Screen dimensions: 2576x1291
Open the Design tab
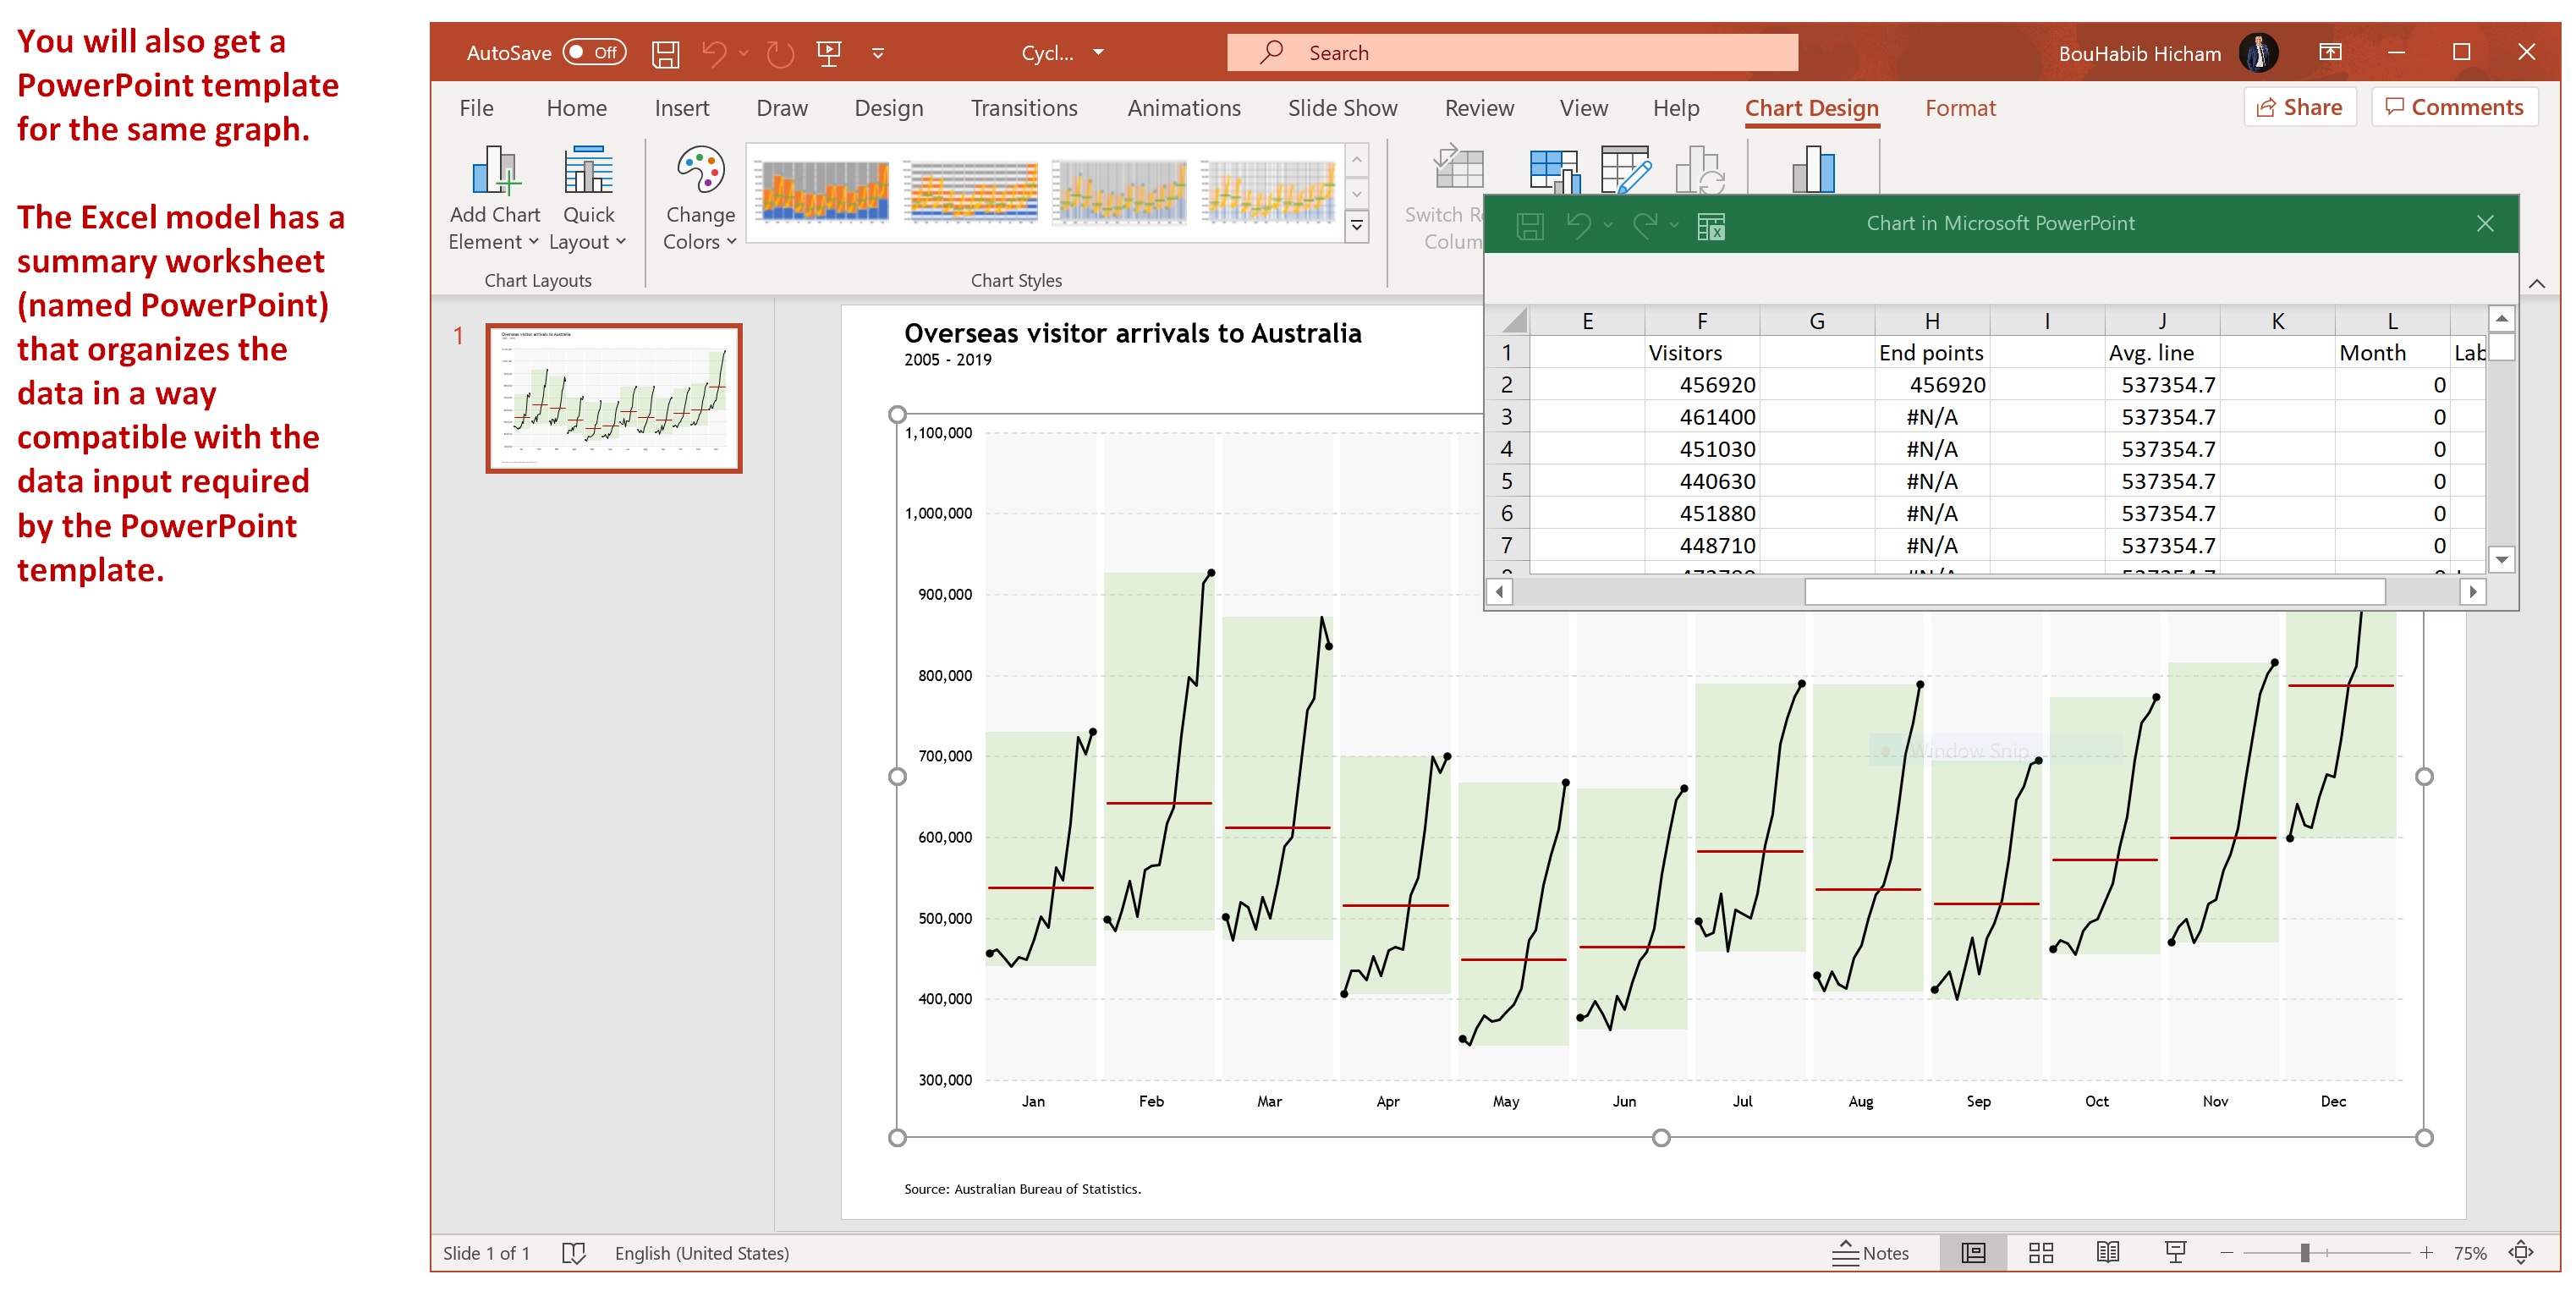pos(888,108)
